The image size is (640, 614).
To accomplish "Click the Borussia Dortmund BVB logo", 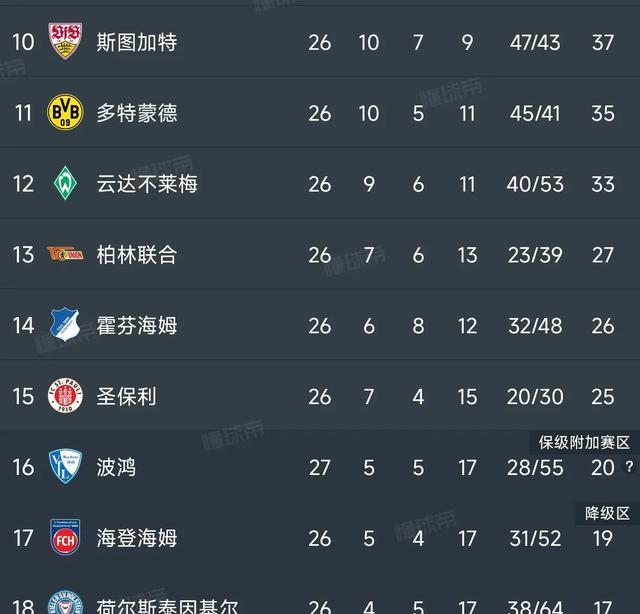I will coord(66,113).
